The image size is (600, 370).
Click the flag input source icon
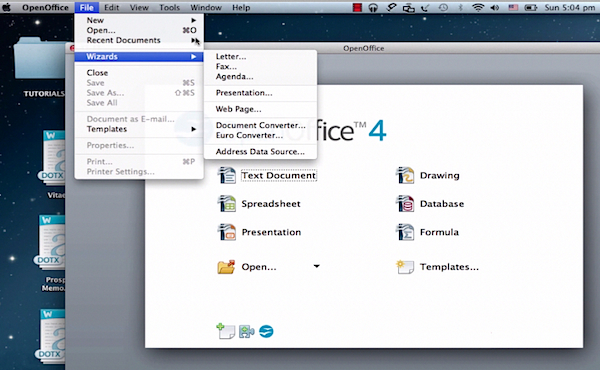[x=513, y=8]
